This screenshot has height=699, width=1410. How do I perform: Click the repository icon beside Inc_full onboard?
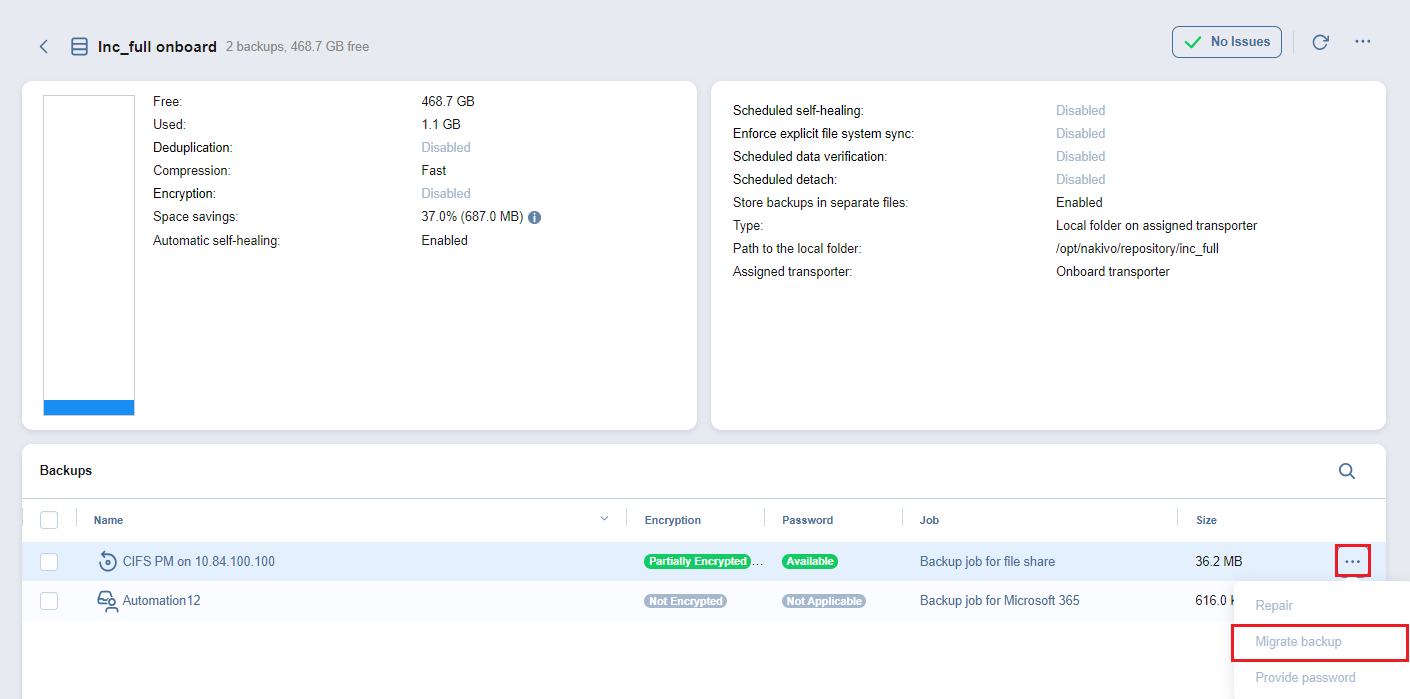(79, 47)
